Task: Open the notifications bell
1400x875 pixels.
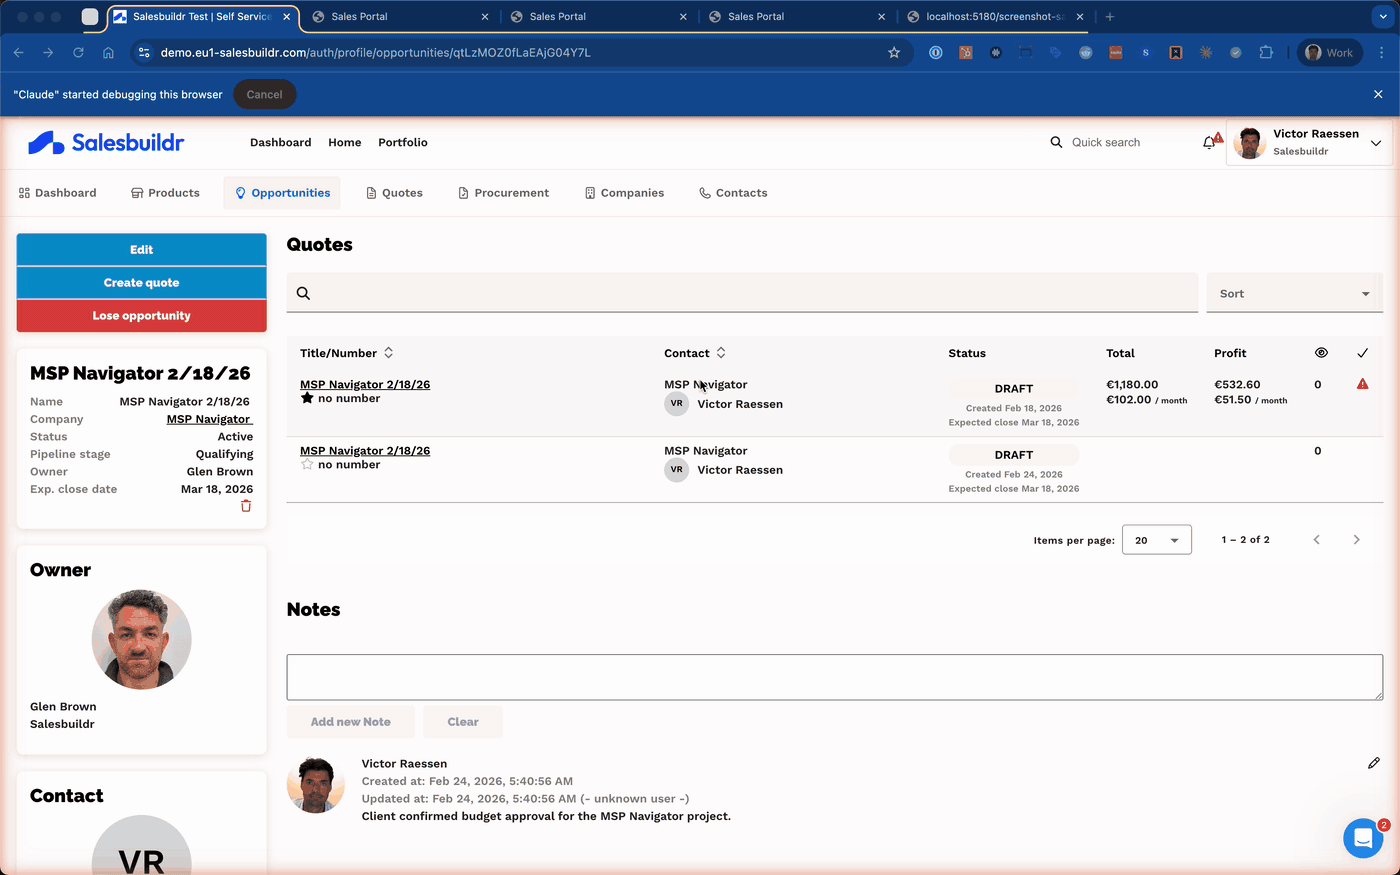Action: [x=1210, y=142]
